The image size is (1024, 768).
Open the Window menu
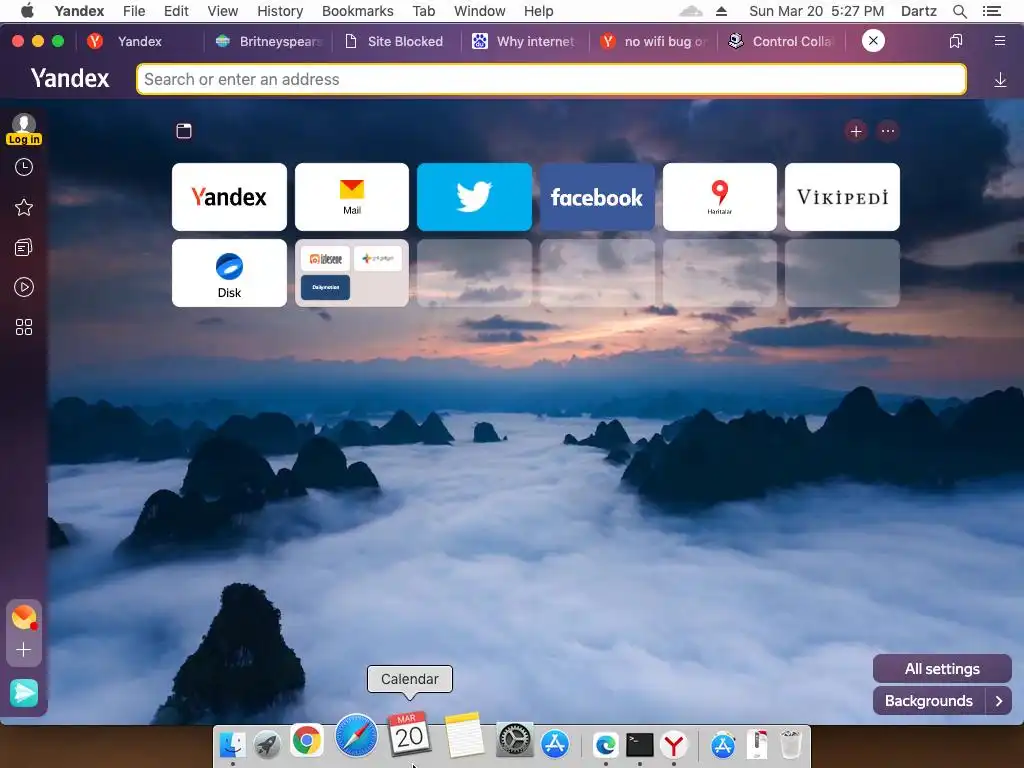pyautogui.click(x=479, y=11)
